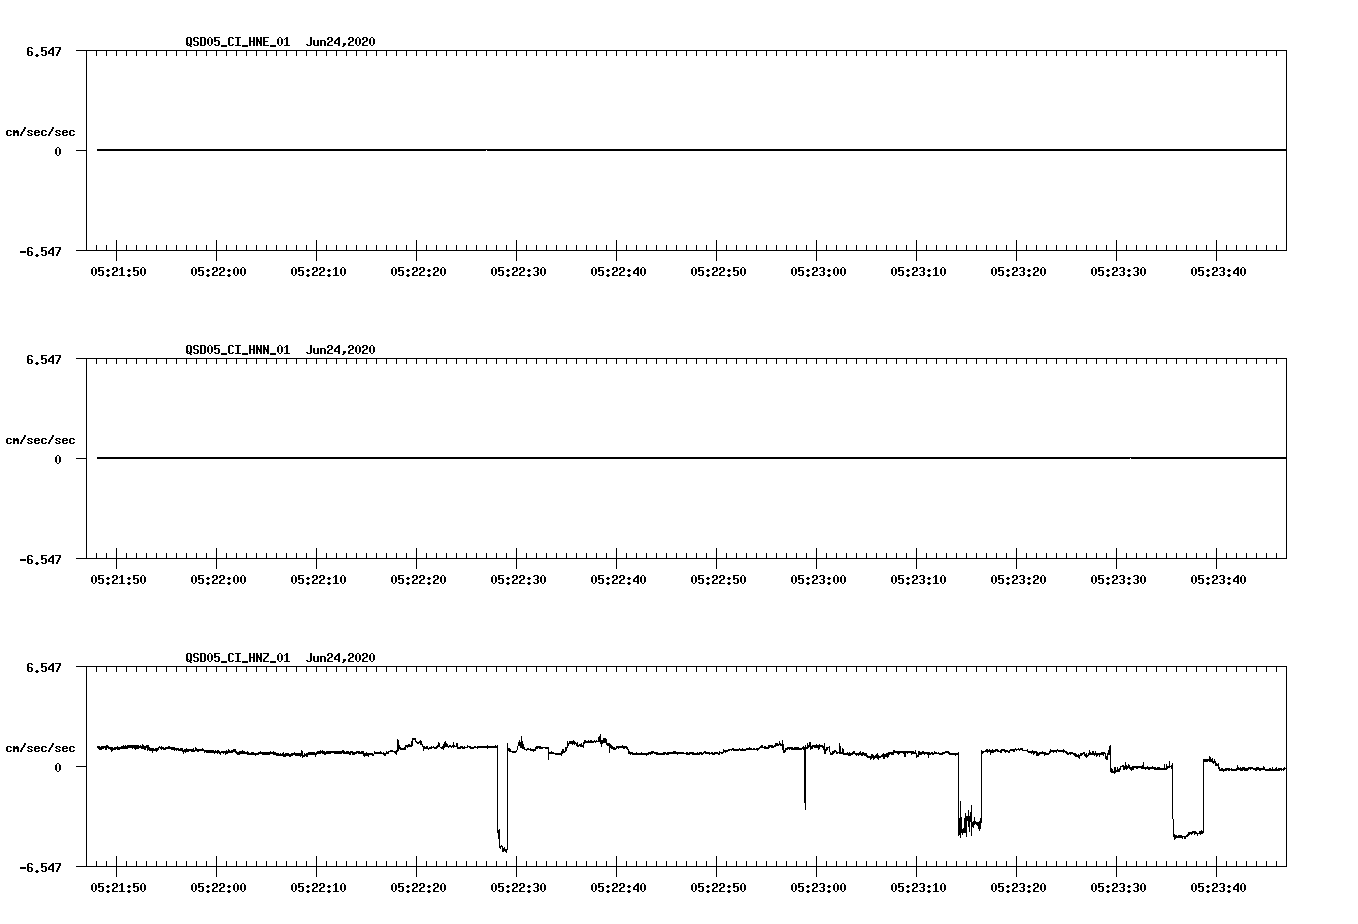Select the 05:23:40 time label under HNN plot
1358x924 pixels.
(1218, 579)
